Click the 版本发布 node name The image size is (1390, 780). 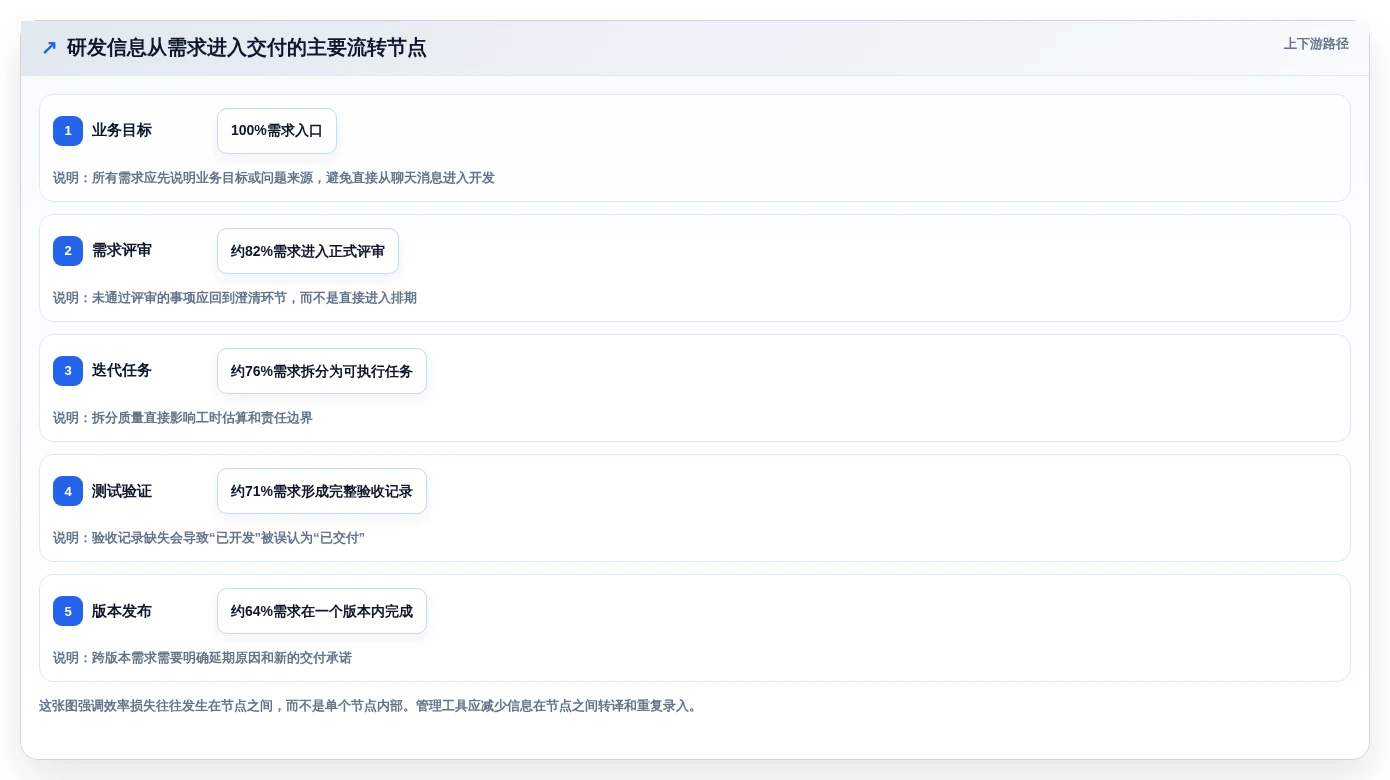tap(122, 611)
